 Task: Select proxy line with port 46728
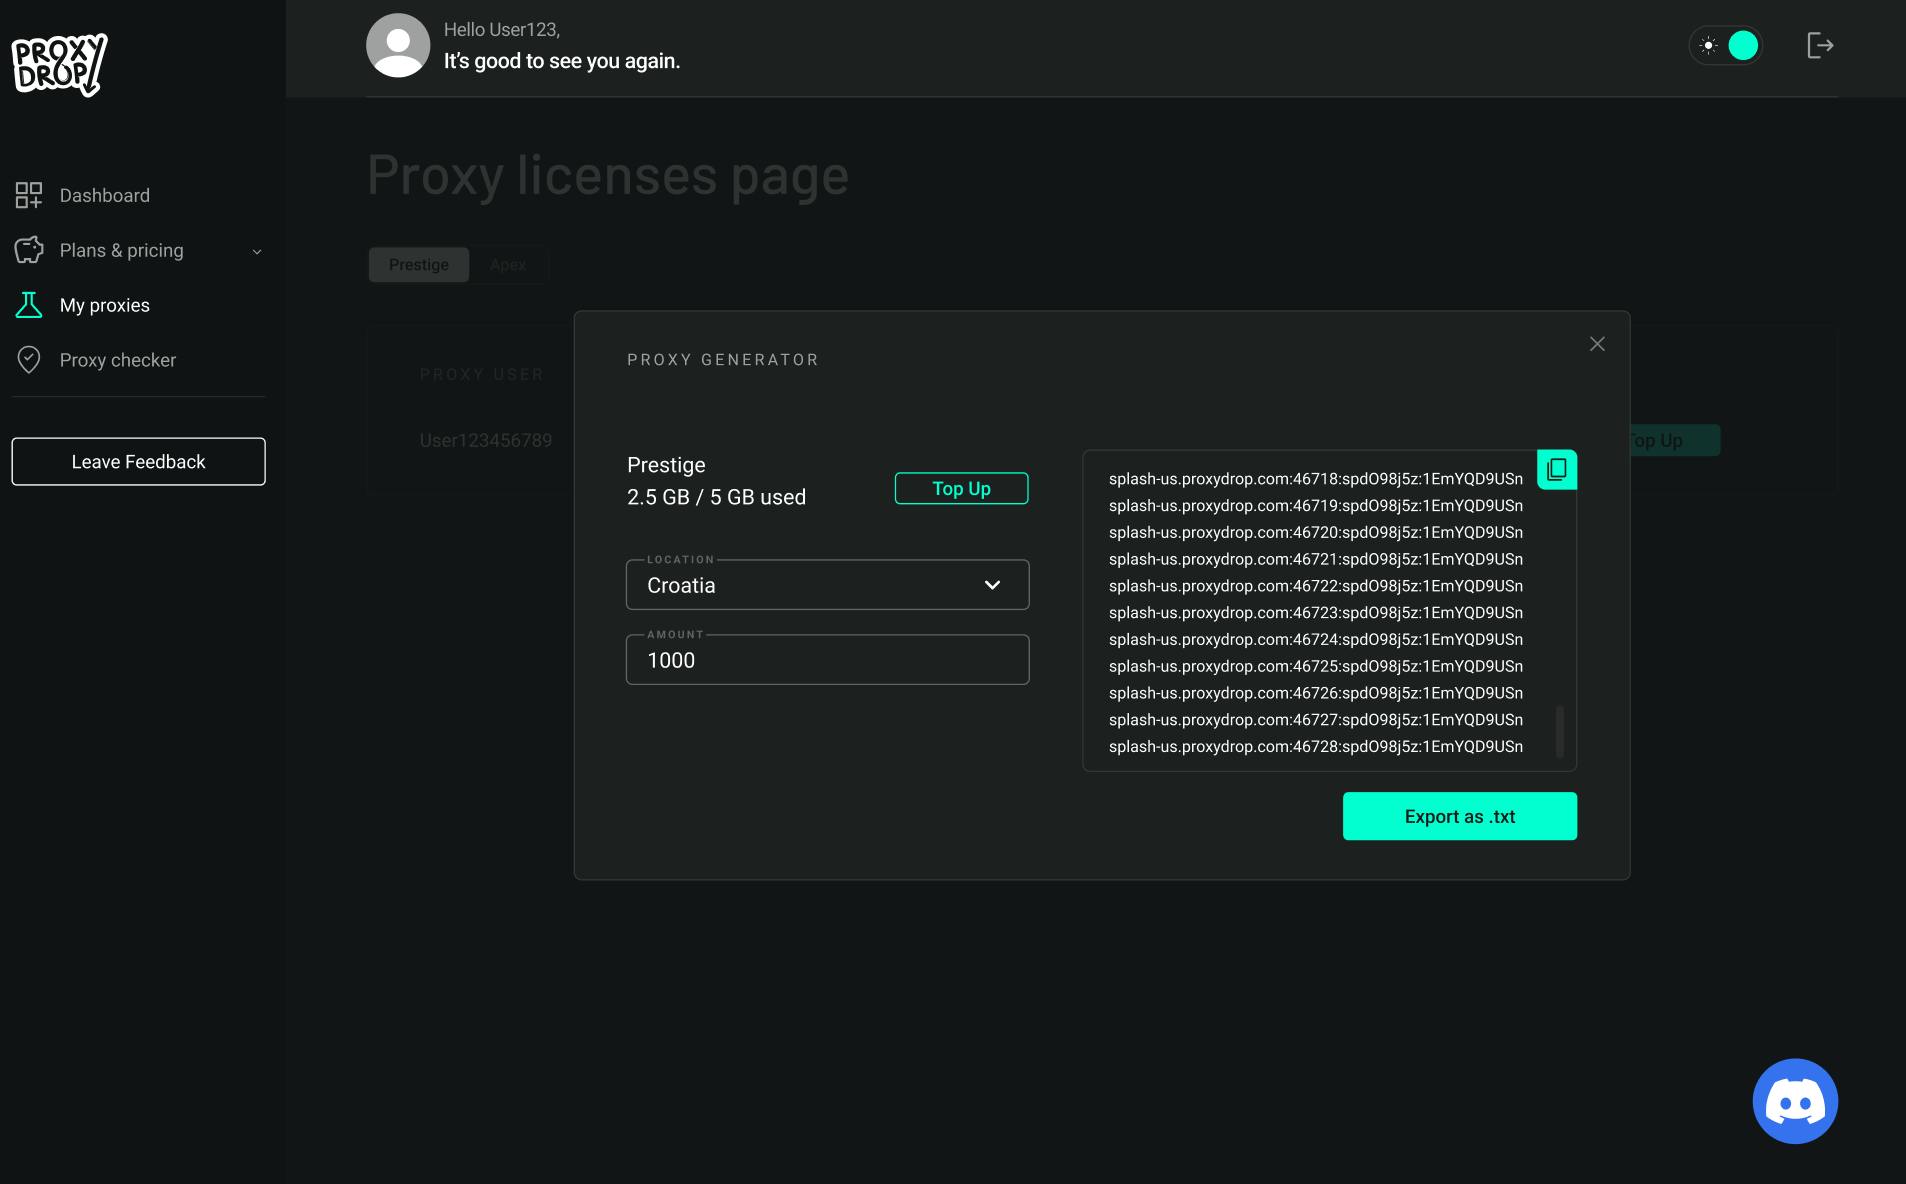[x=1316, y=746]
